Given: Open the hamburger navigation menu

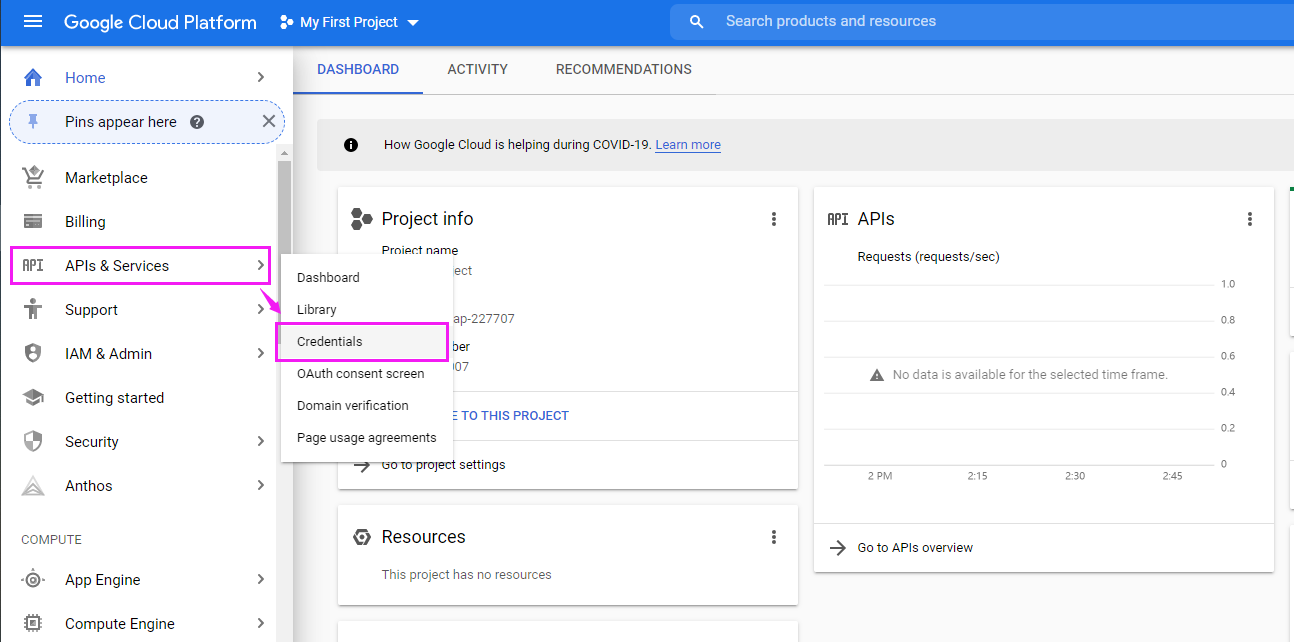Looking at the screenshot, I should [33, 22].
